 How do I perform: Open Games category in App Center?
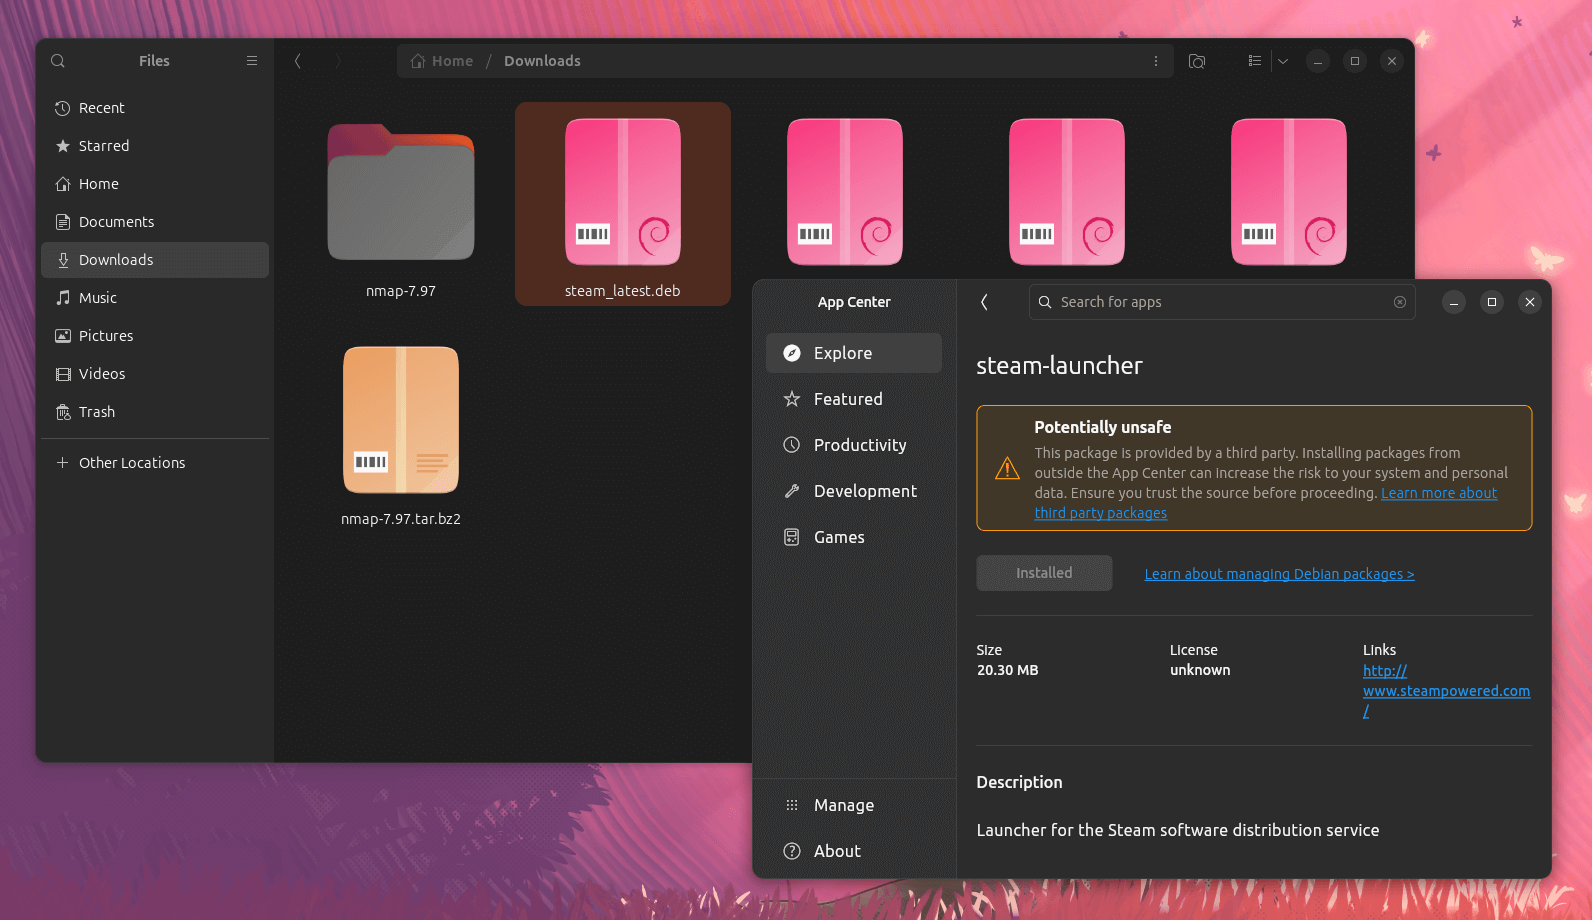854,537
